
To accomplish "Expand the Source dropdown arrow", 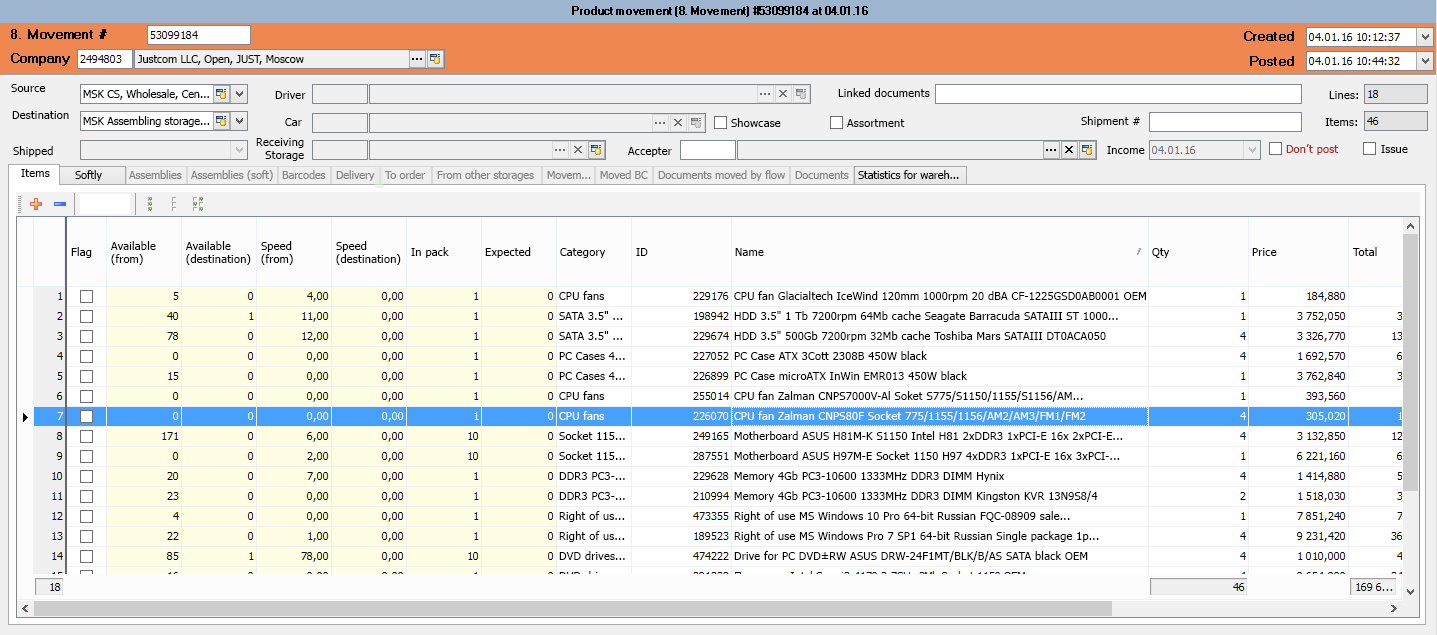I will tap(240, 94).
